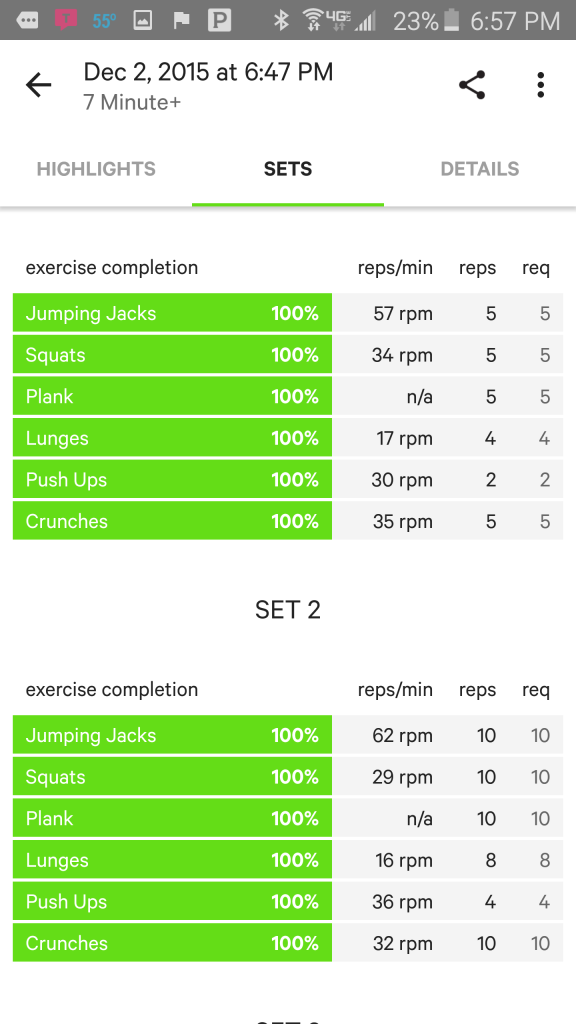Open the three-dot overflow menu
Image resolution: width=576 pixels, height=1024 pixels.
pos(540,85)
